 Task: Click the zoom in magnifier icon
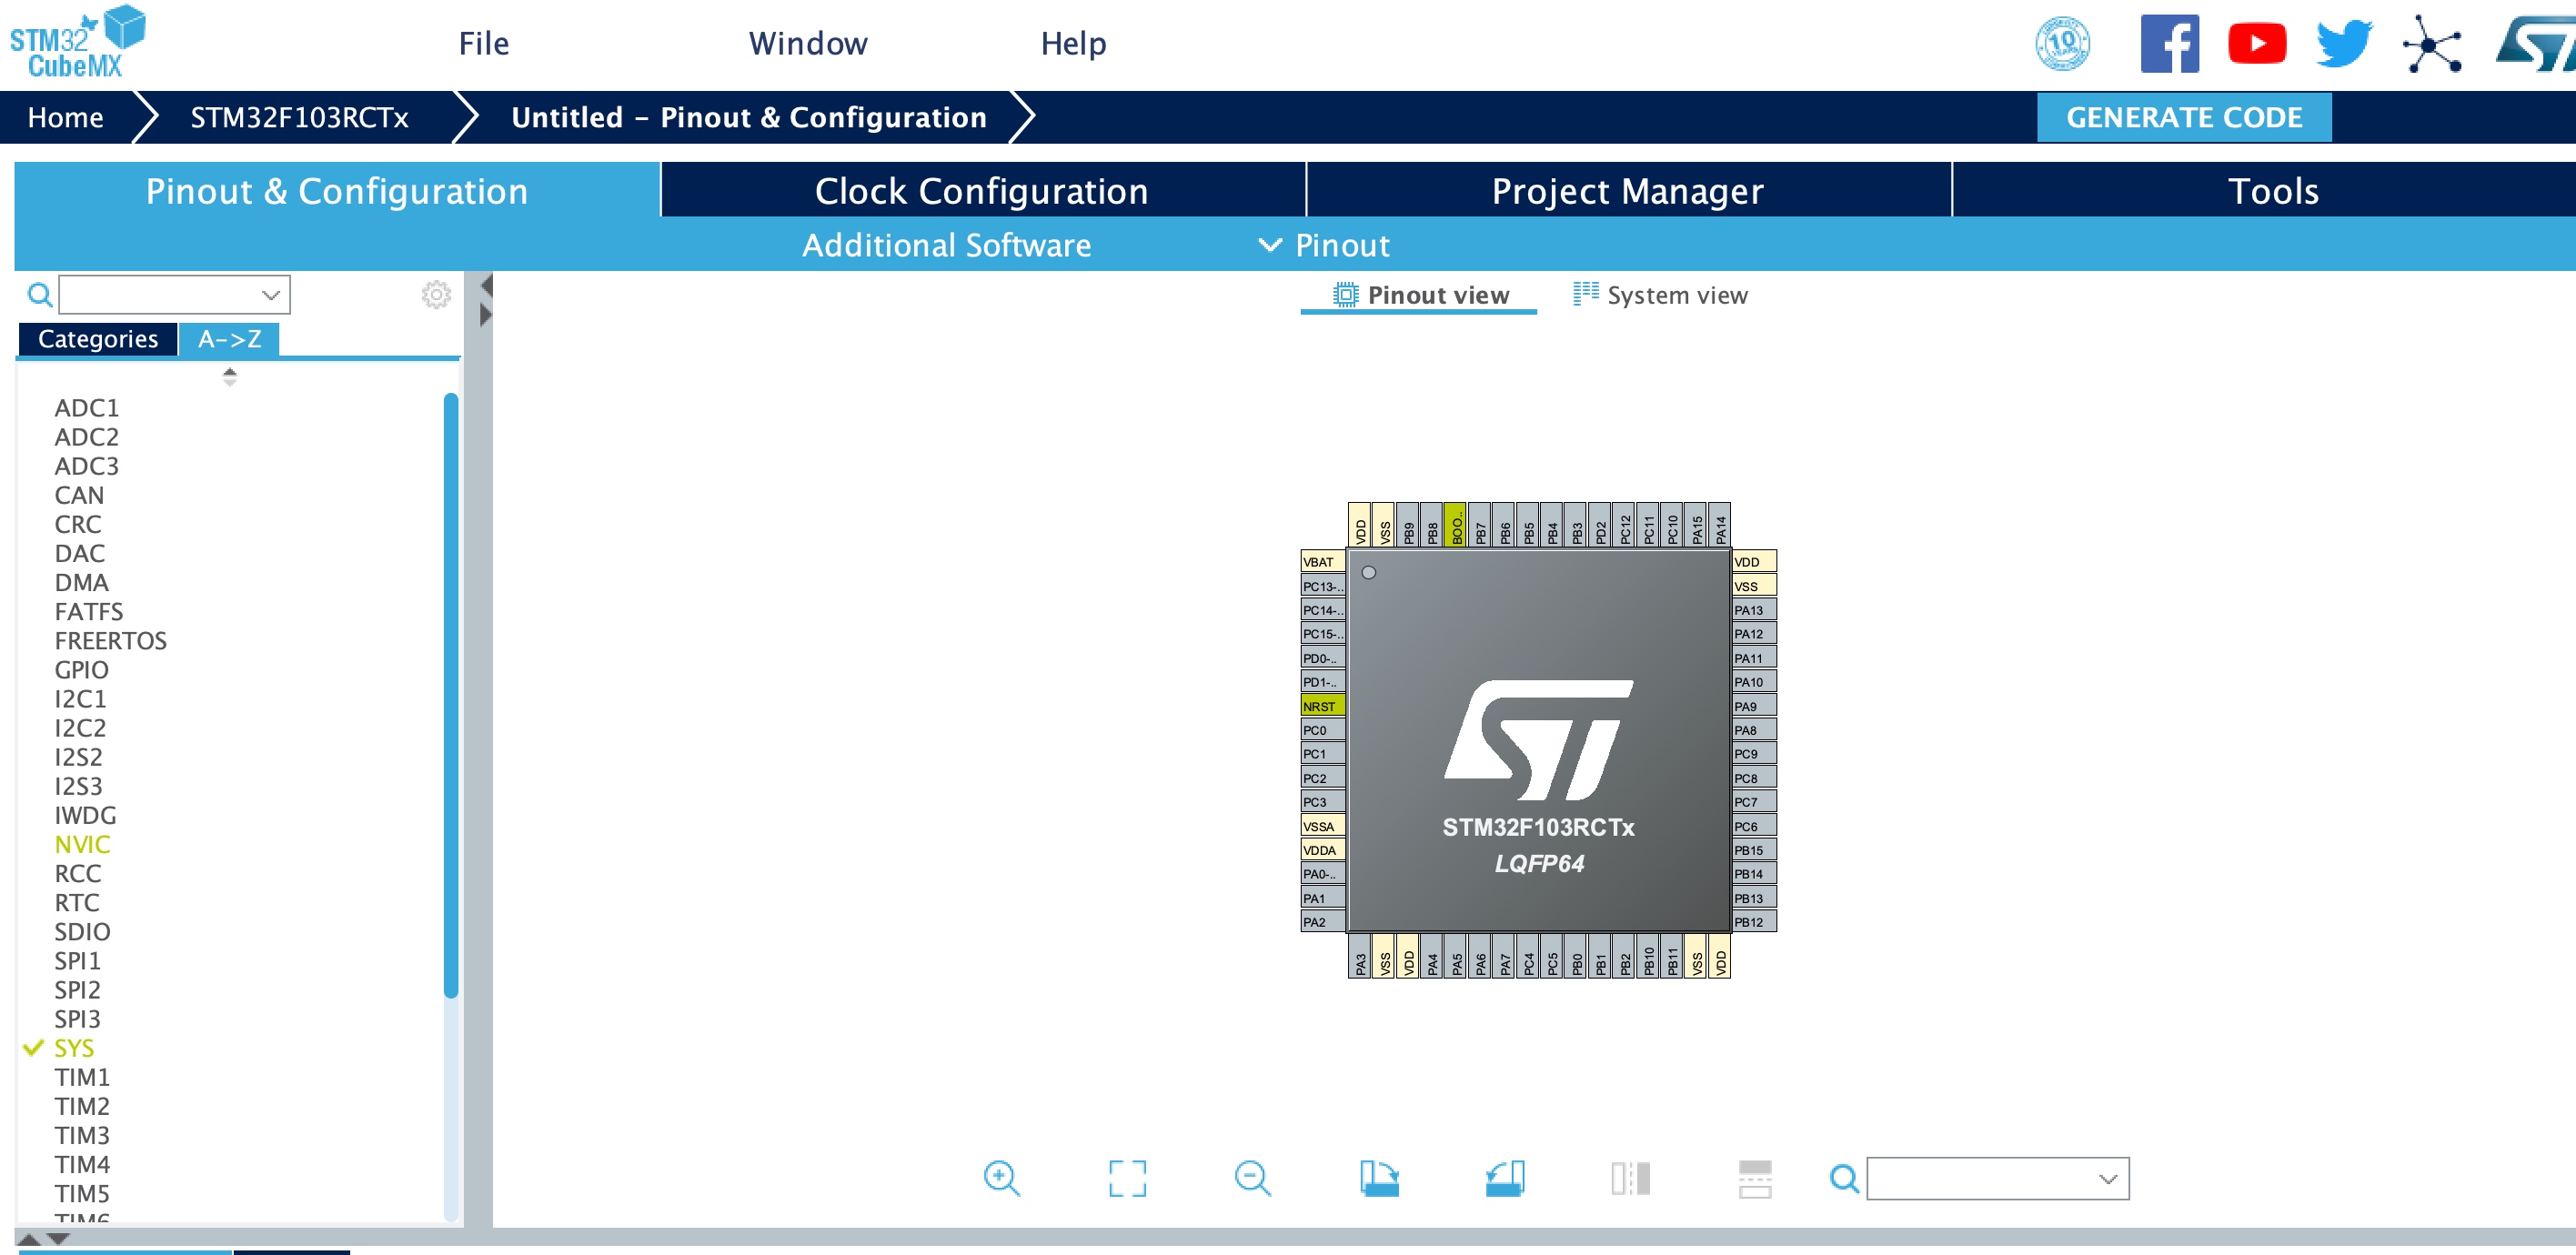click(x=1001, y=1178)
